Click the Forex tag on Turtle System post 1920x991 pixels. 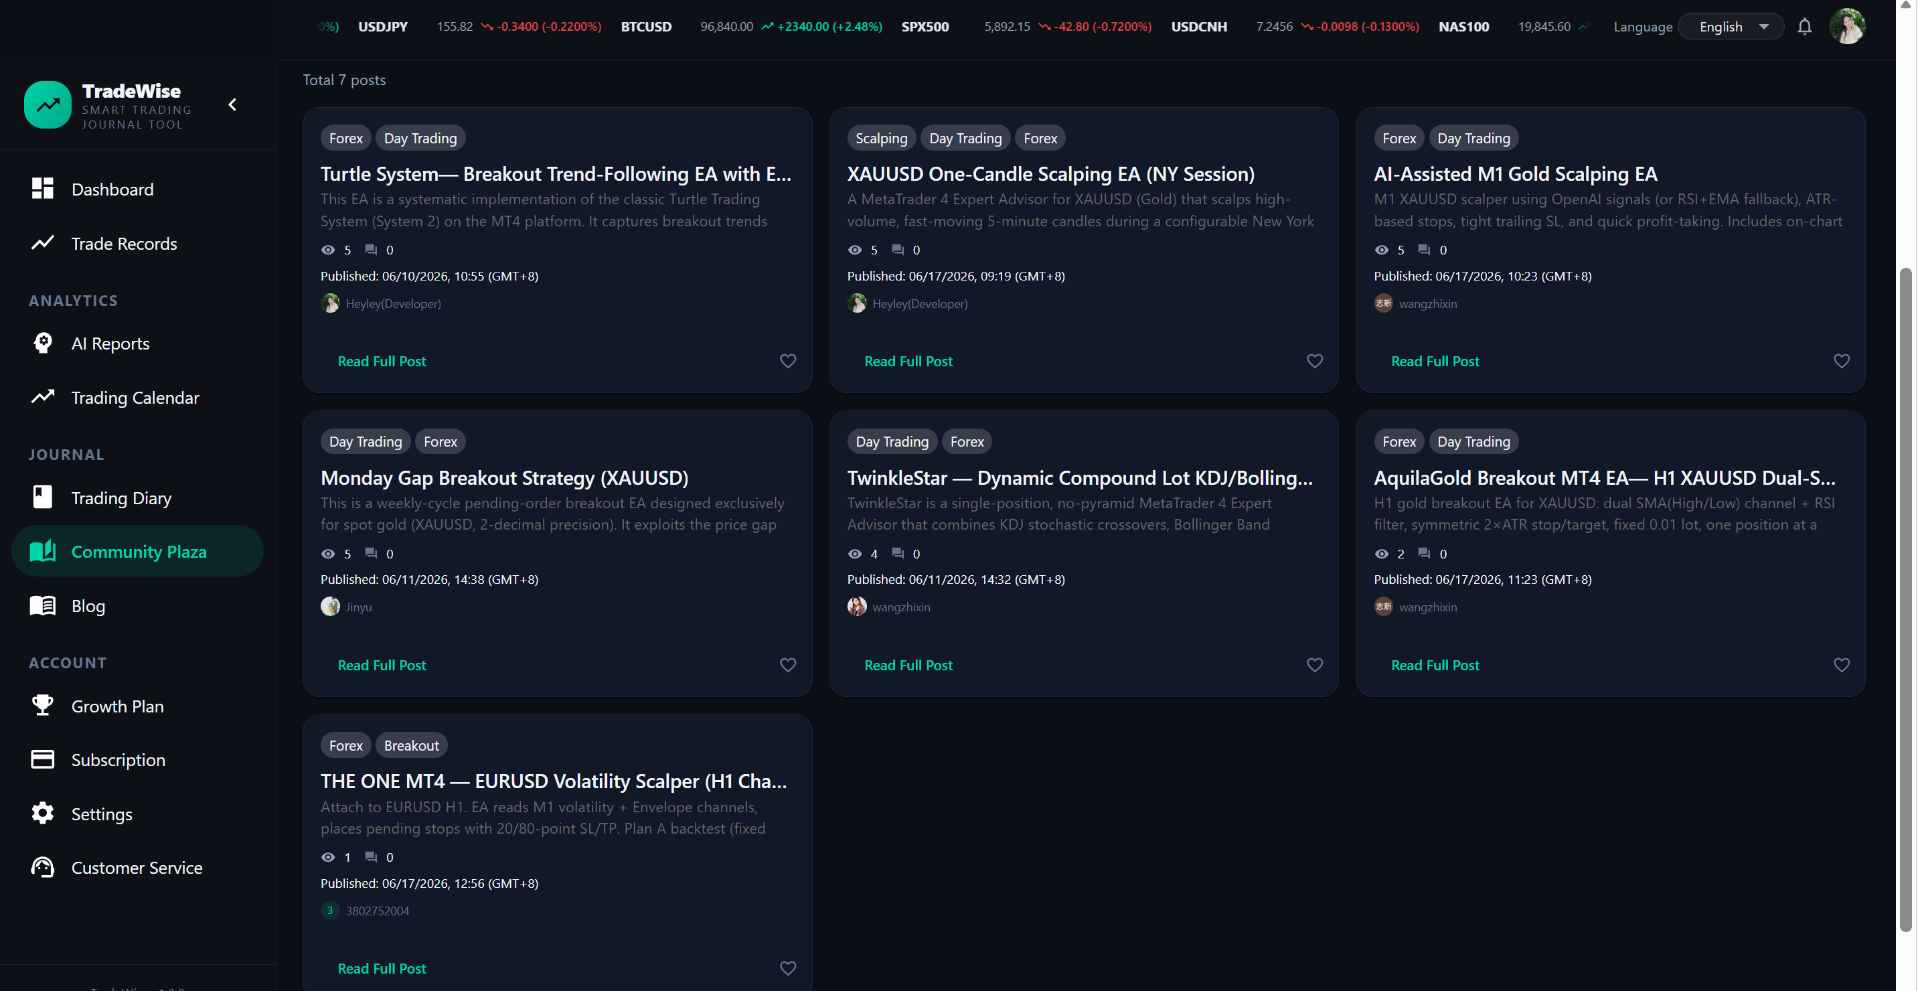(x=346, y=138)
